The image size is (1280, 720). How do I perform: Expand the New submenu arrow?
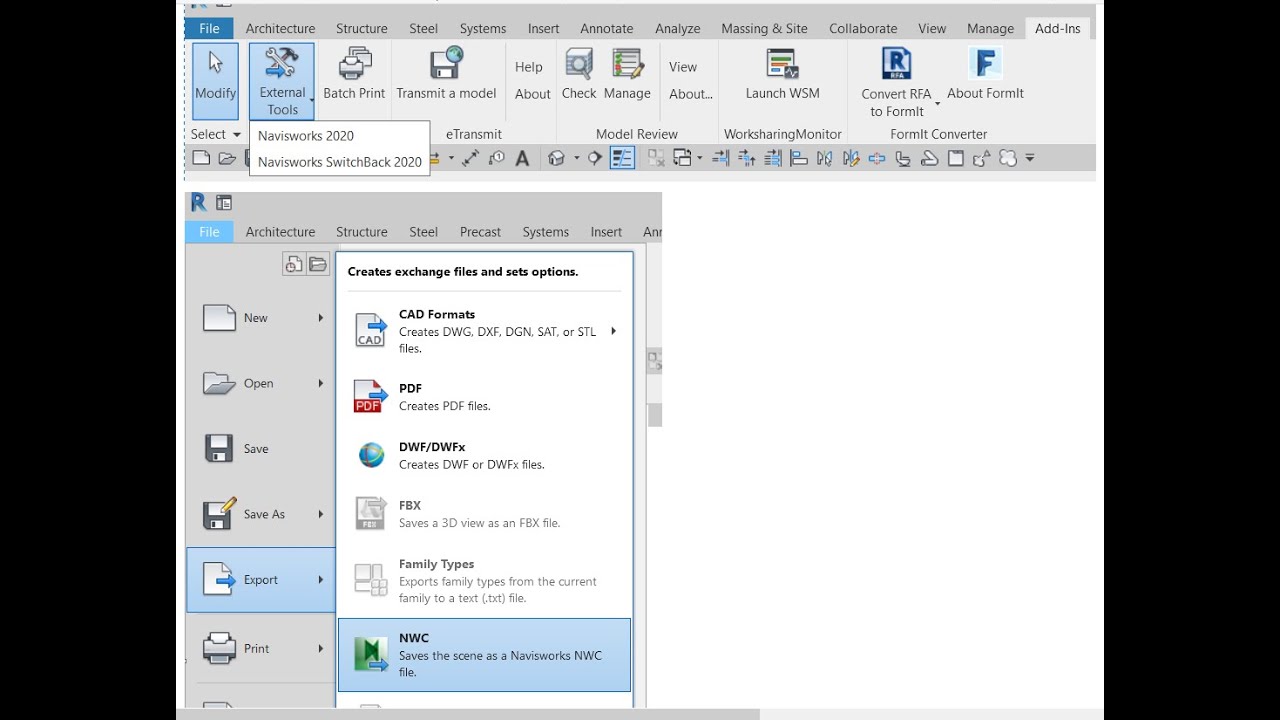click(321, 318)
